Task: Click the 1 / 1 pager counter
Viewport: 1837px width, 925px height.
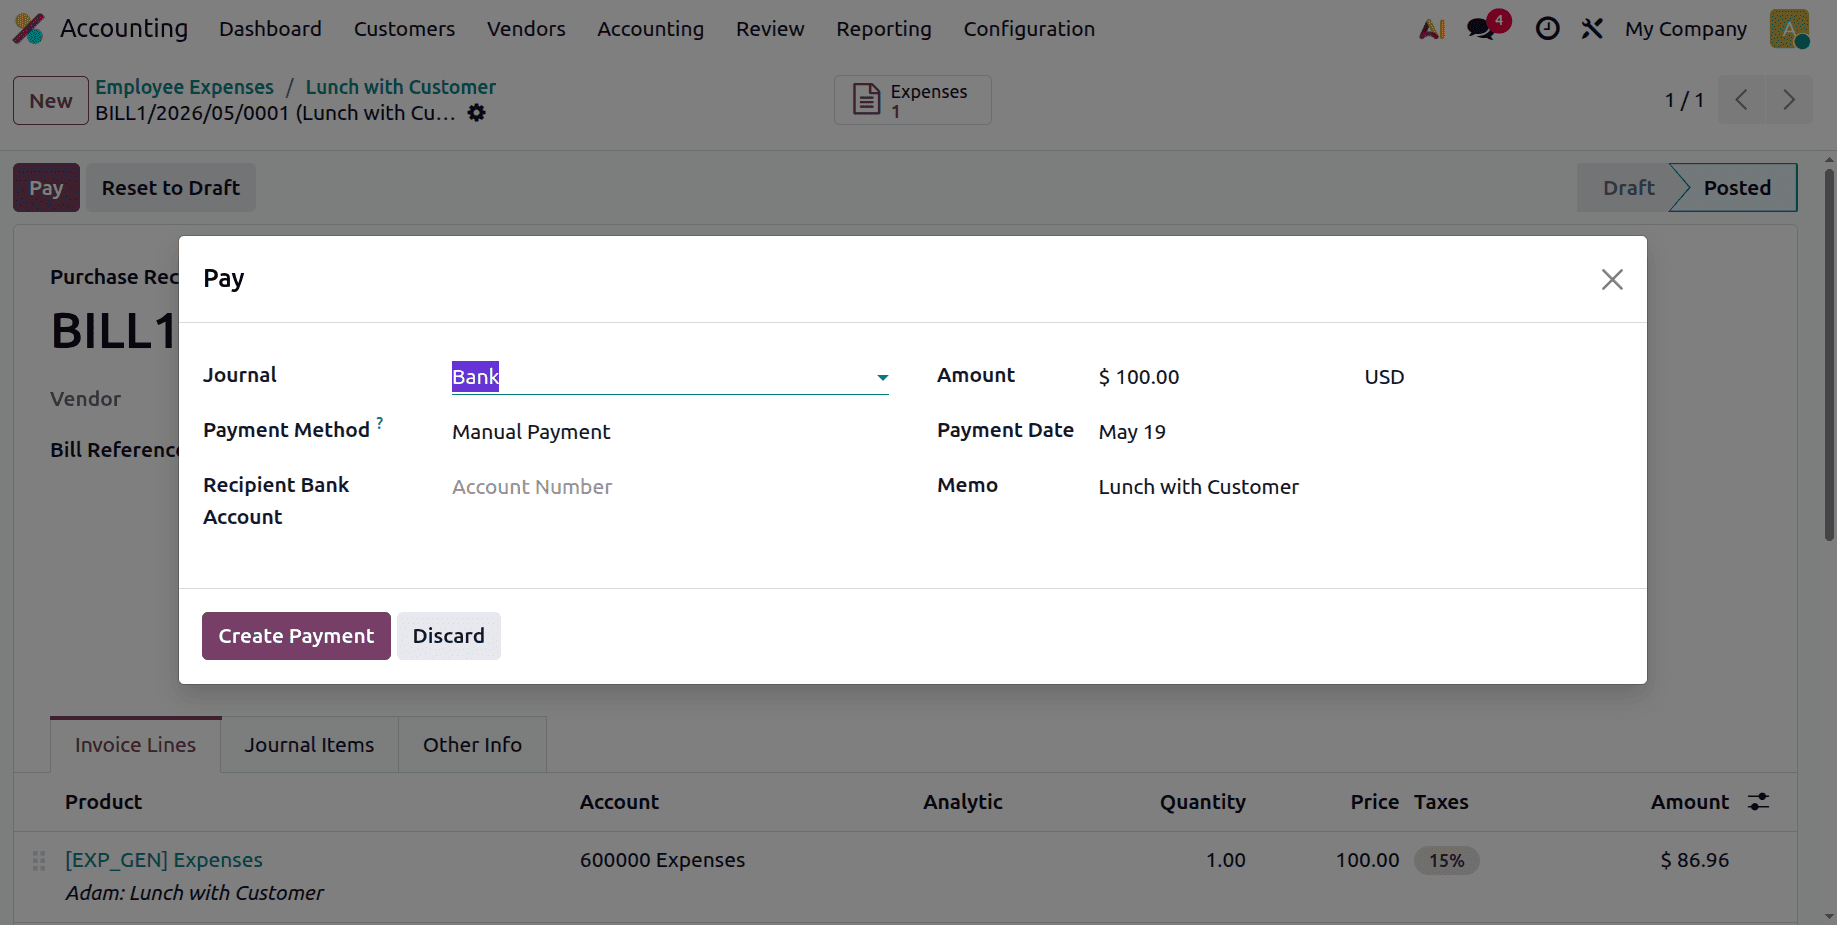Action: coord(1684,101)
